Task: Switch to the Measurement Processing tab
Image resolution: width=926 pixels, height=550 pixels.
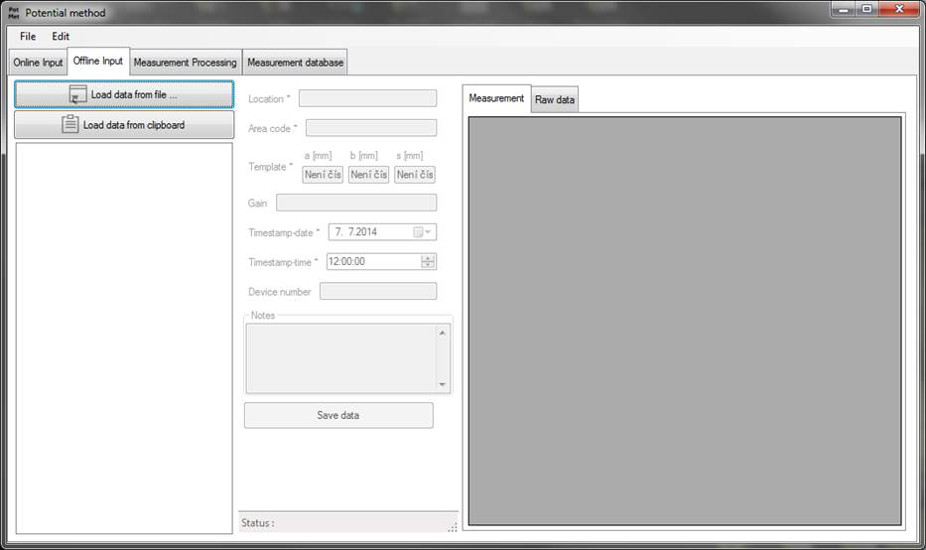Action: coord(185,62)
